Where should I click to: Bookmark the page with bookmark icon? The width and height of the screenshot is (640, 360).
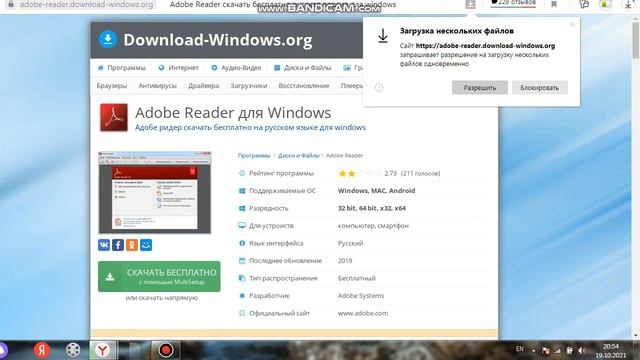point(554,4)
